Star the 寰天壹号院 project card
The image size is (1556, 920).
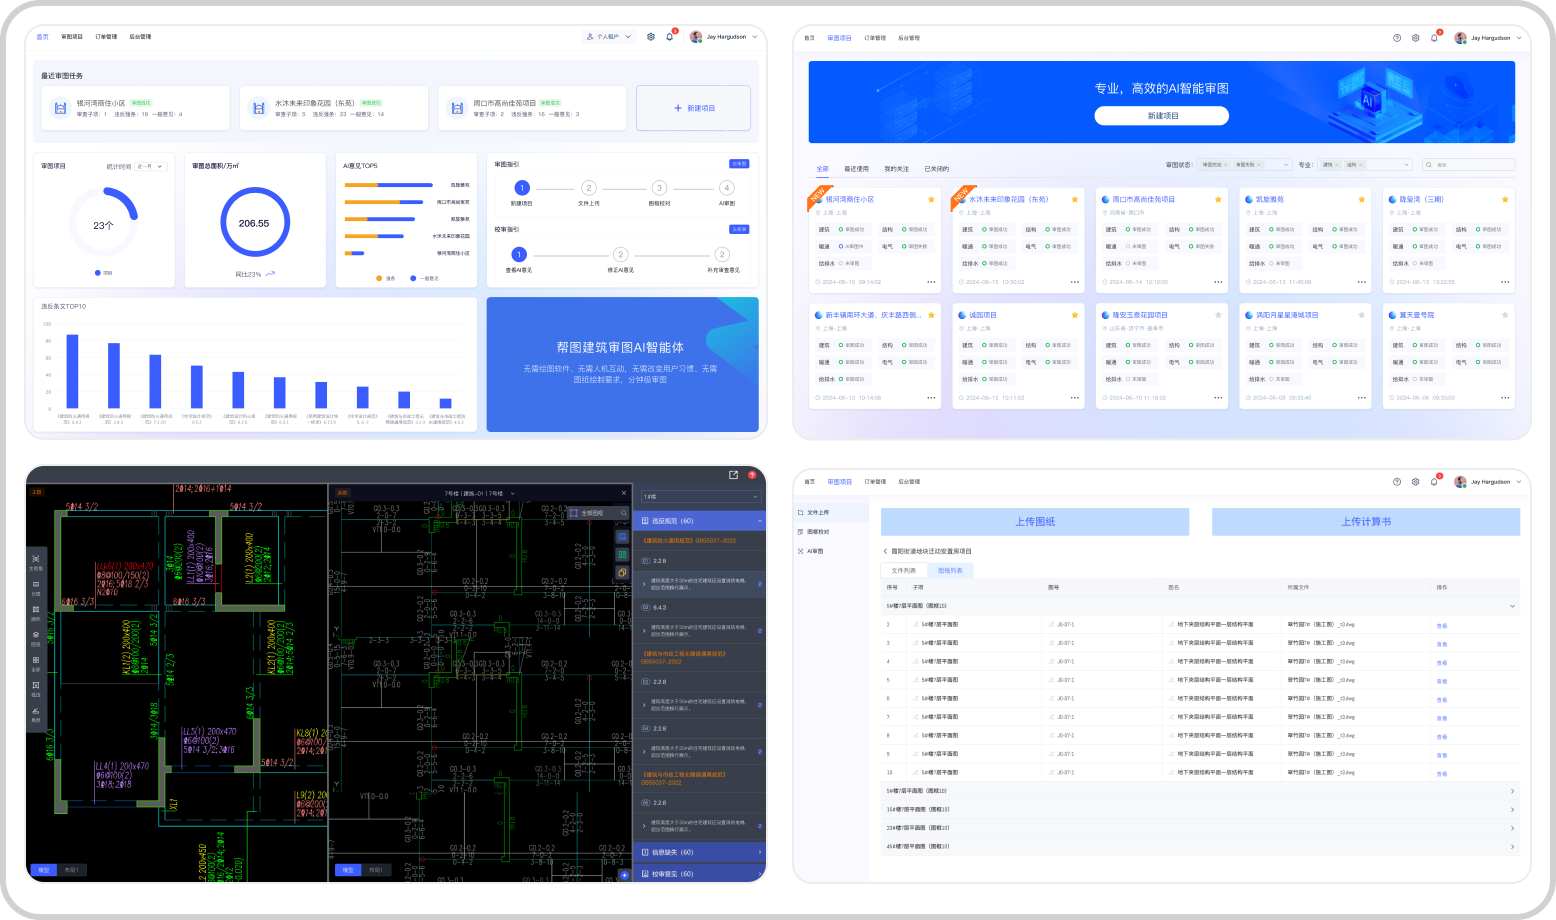[x=1505, y=315]
